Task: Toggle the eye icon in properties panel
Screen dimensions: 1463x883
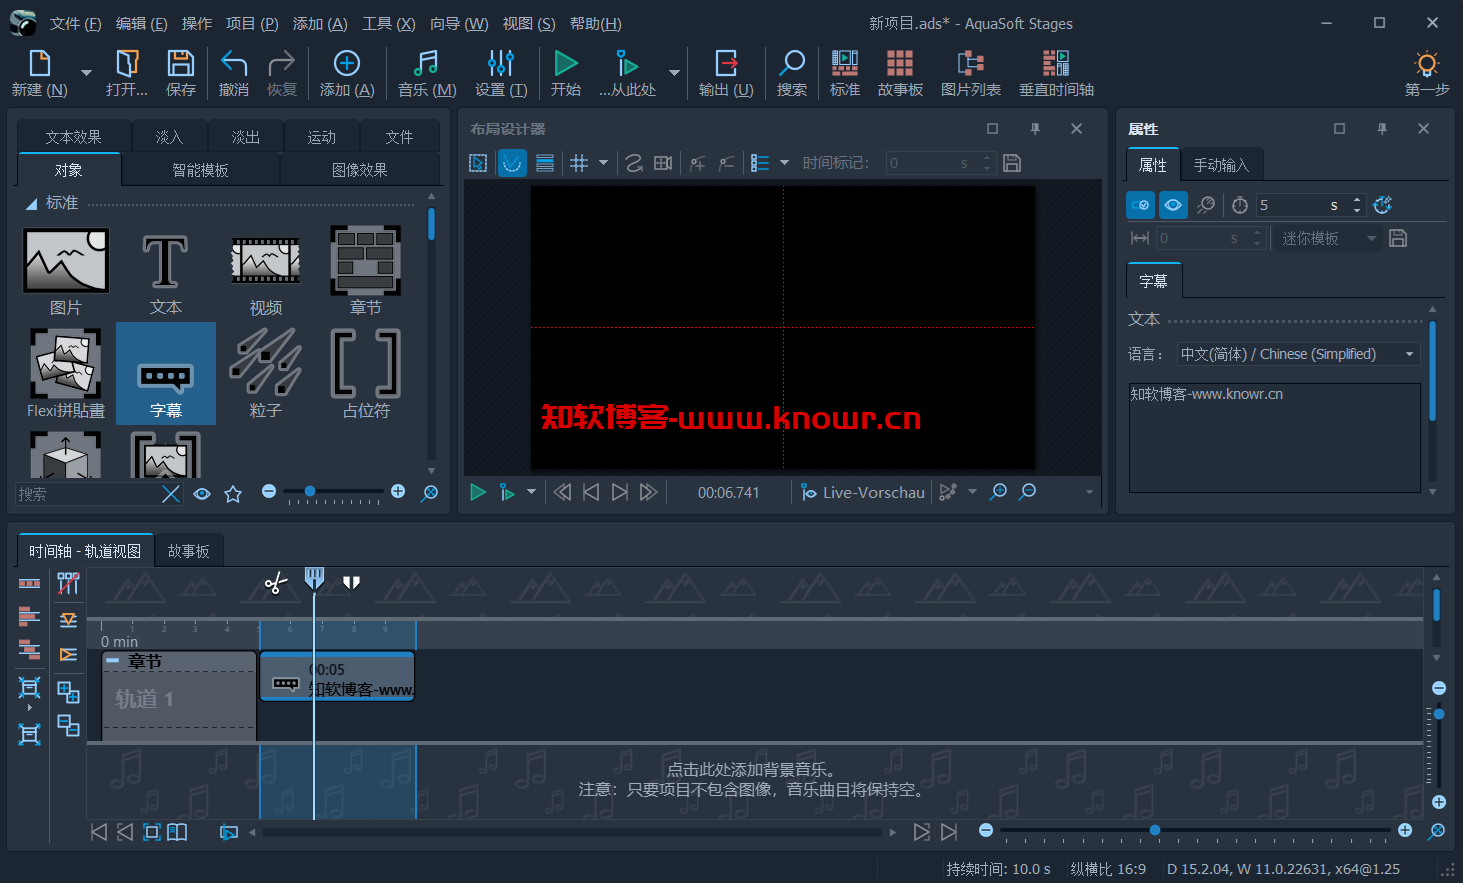Action: 1173,205
